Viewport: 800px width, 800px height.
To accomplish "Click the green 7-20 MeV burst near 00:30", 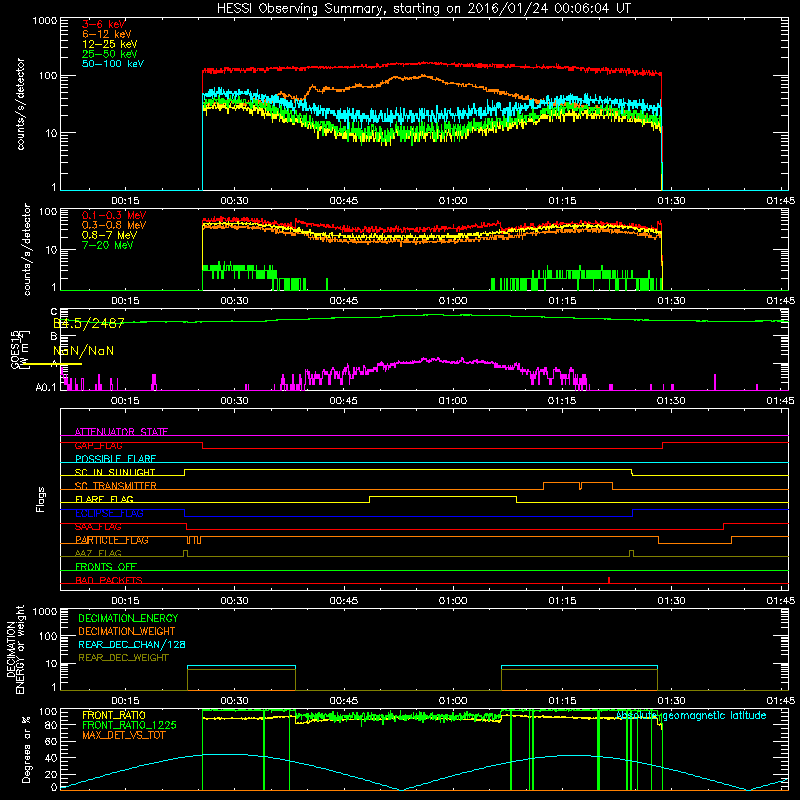I will pyautogui.click(x=239, y=271).
